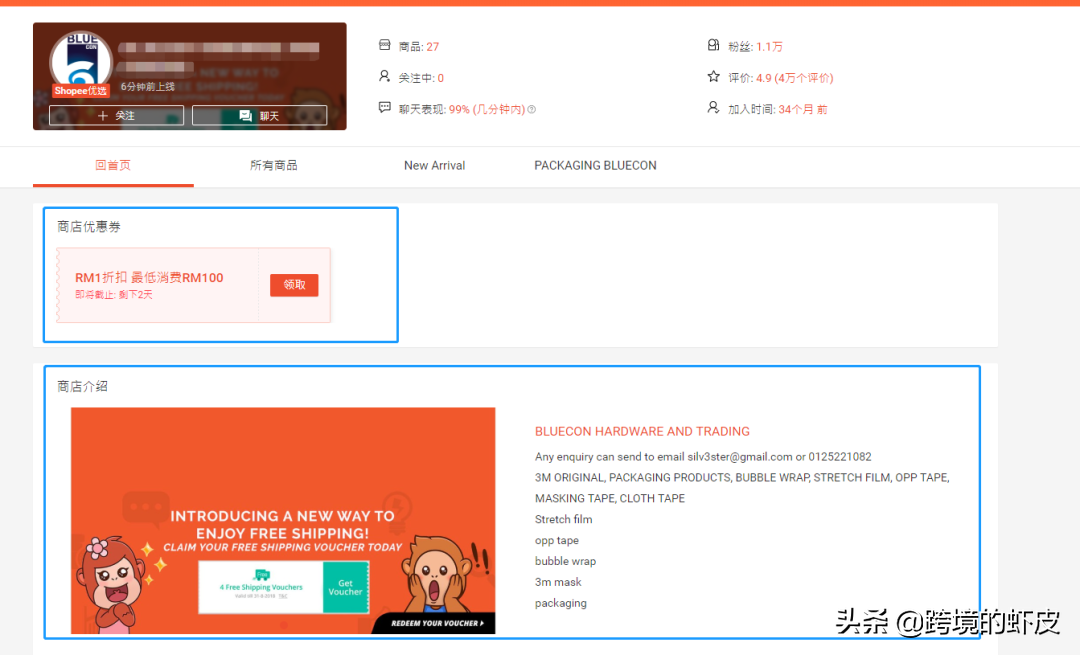The width and height of the screenshot is (1080, 655).
Task: Click the enquiry email line text
Action: (703, 457)
